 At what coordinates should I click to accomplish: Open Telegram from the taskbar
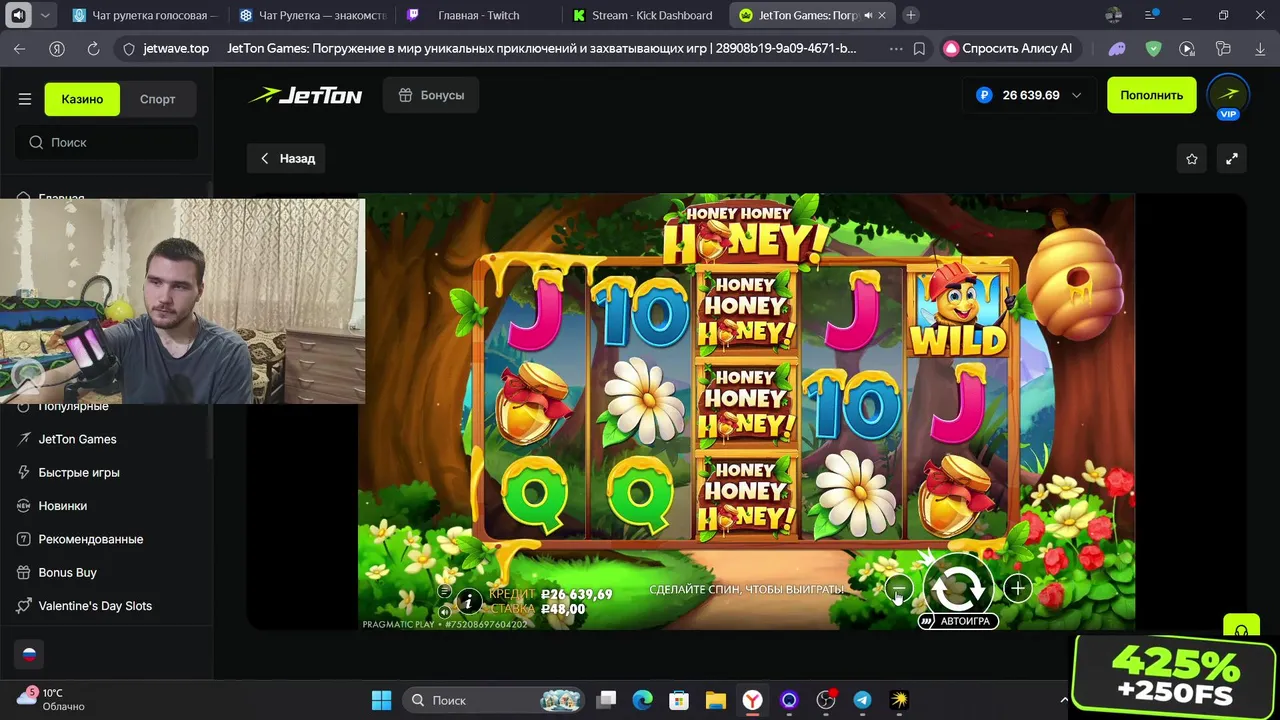coord(862,700)
